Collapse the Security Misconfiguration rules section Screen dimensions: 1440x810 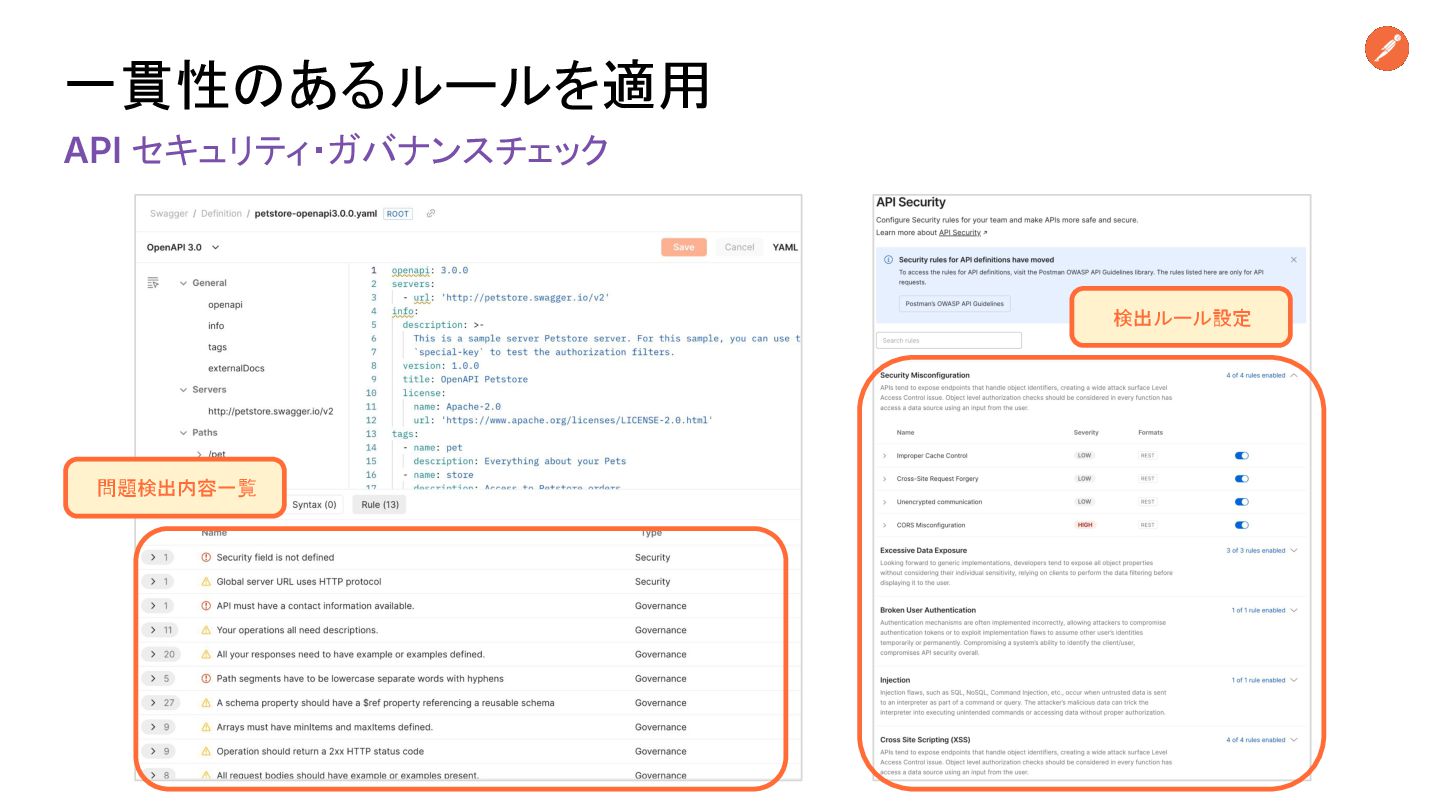tap(1294, 375)
